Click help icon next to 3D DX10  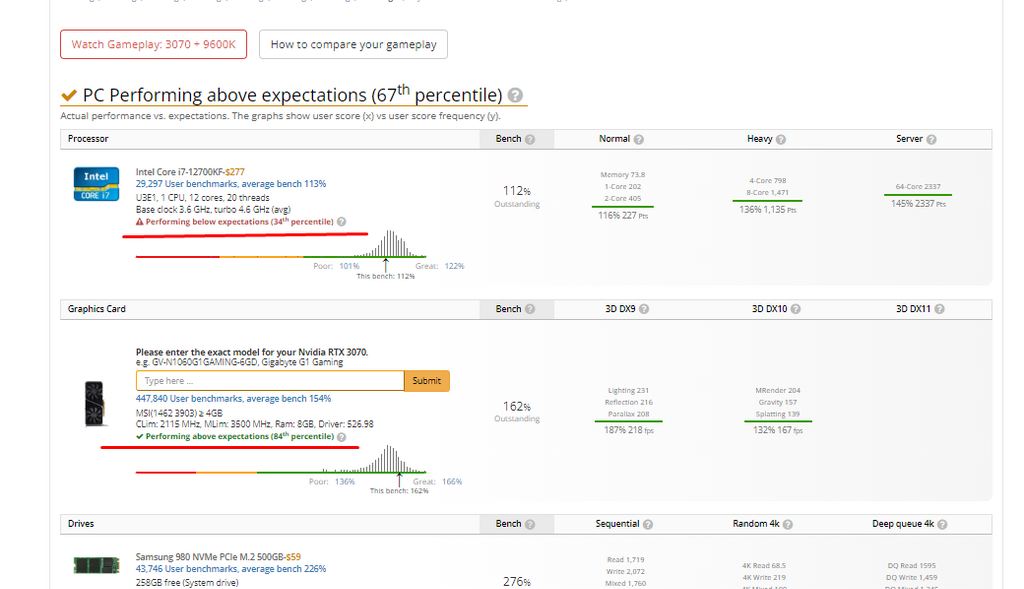click(x=795, y=309)
